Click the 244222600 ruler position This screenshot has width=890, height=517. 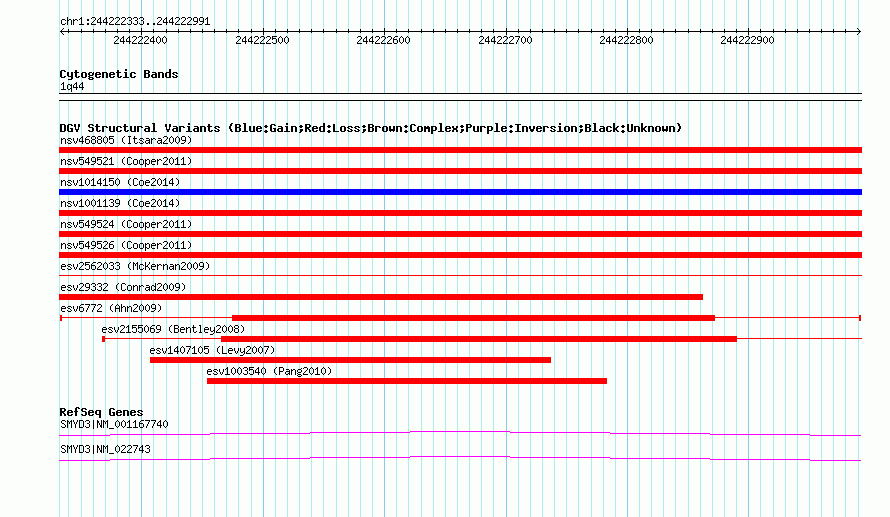[383, 40]
